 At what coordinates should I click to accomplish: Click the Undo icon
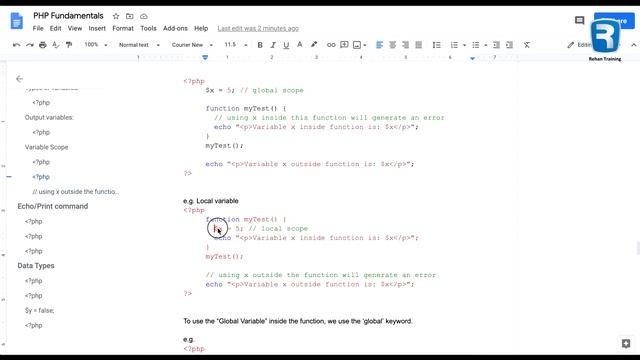click(x=17, y=45)
